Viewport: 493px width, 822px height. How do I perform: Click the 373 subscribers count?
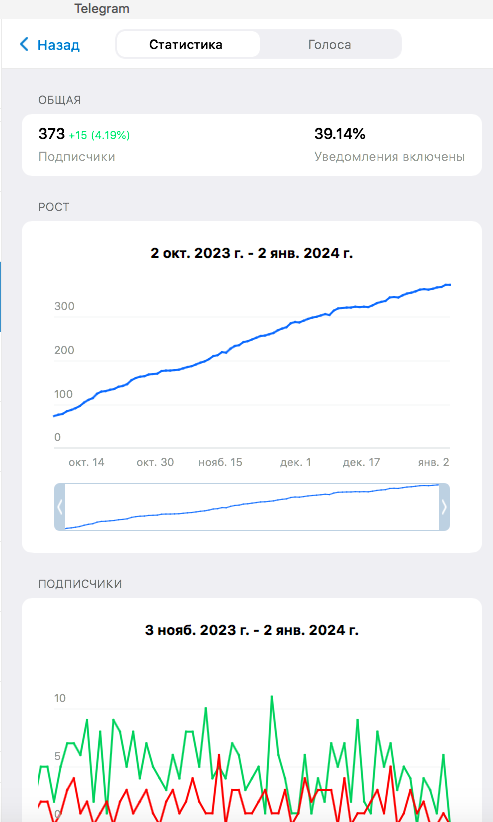coord(51,134)
